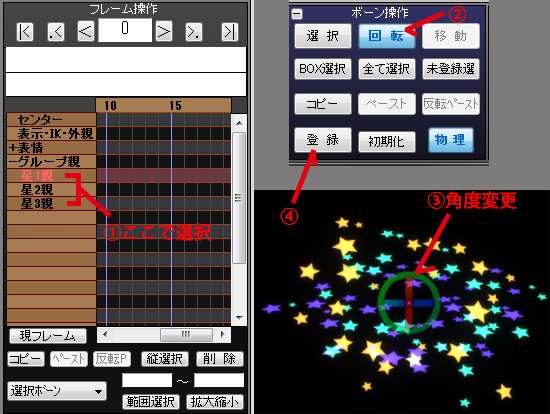
Task: Click the range end frame field
Action: pos(219,380)
